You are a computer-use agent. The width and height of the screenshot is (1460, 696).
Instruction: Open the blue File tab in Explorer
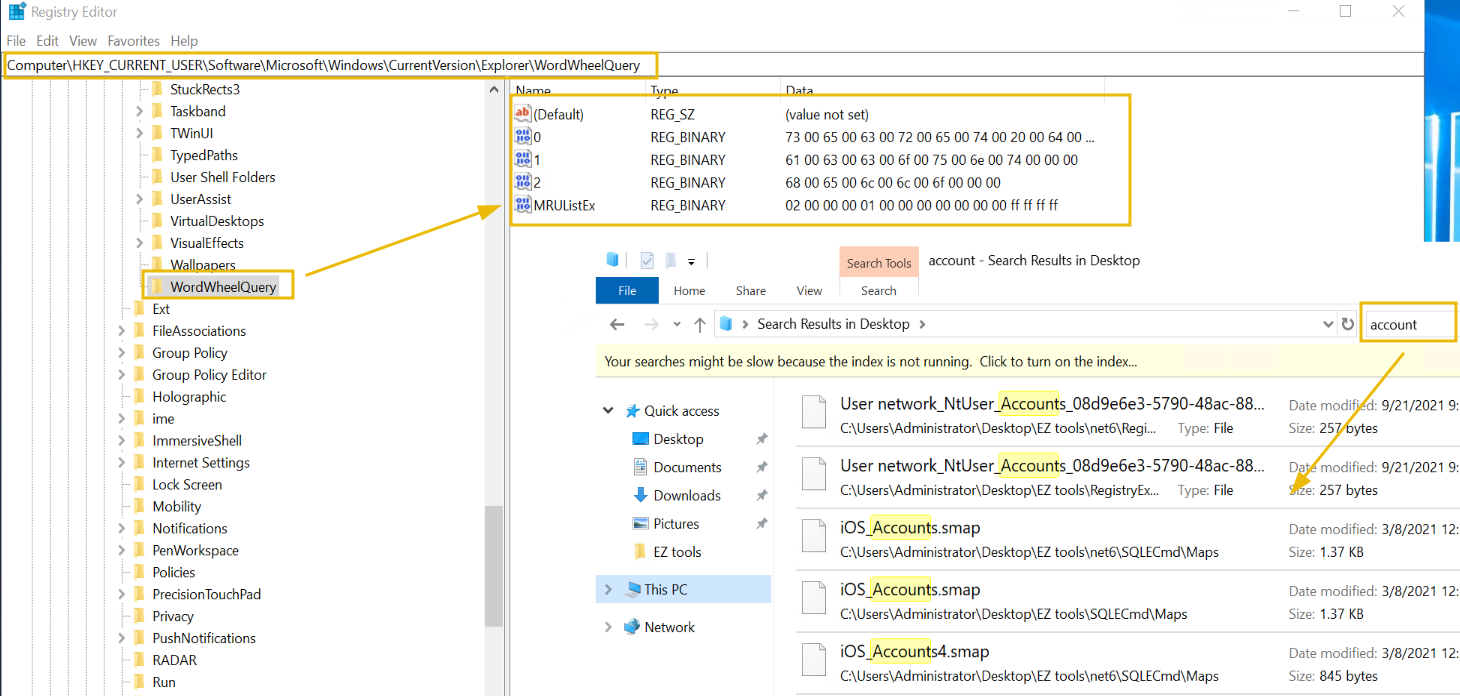coord(627,291)
